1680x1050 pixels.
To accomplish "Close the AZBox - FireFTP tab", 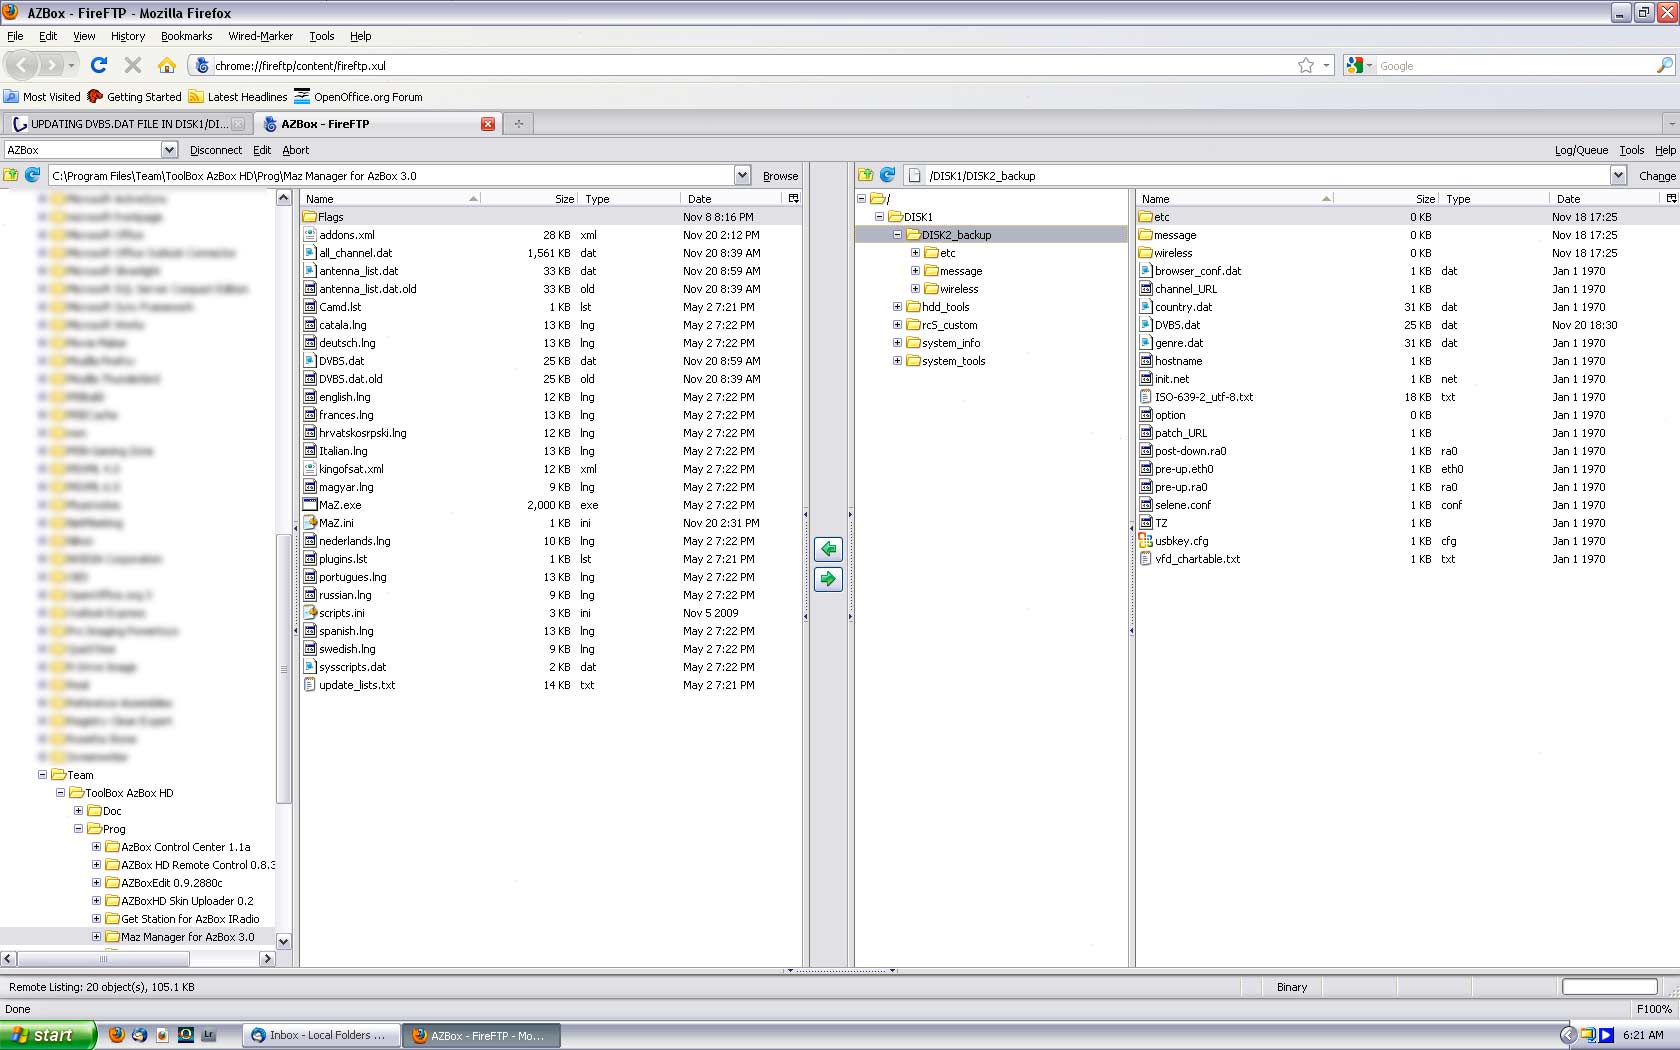I will click(488, 124).
